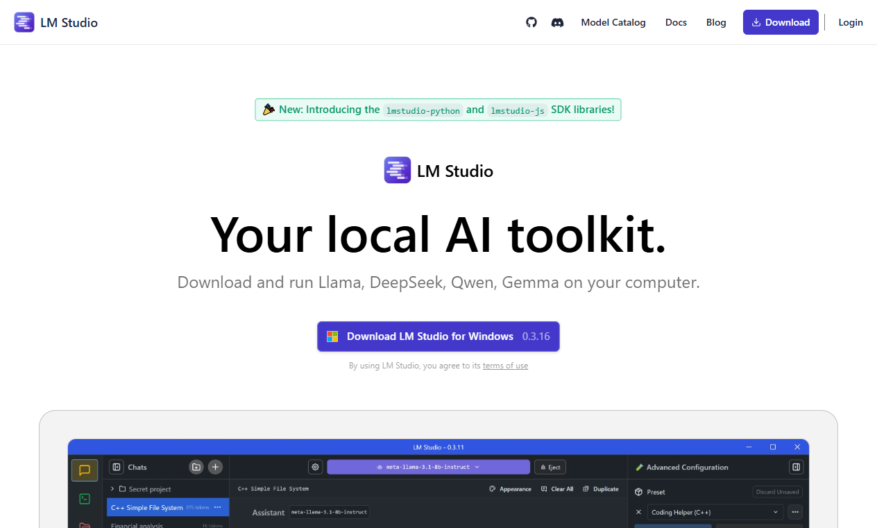Click the lmstudio-python link in banner

[423, 110]
